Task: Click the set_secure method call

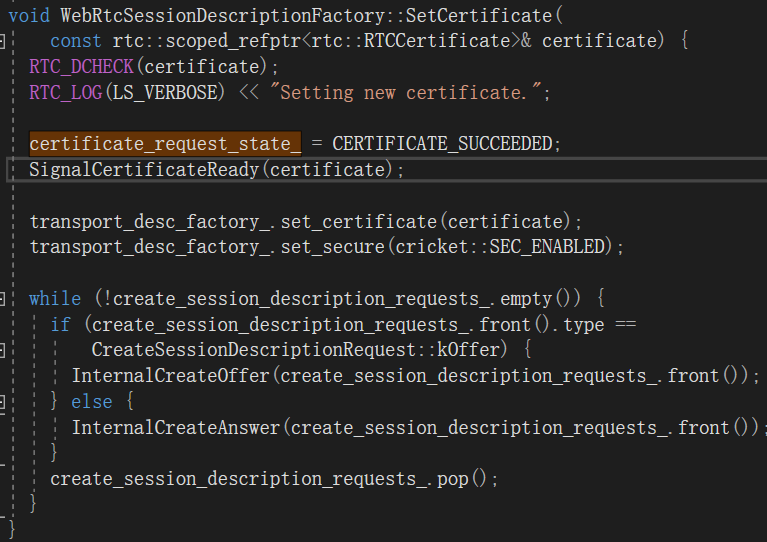Action: tap(340, 247)
